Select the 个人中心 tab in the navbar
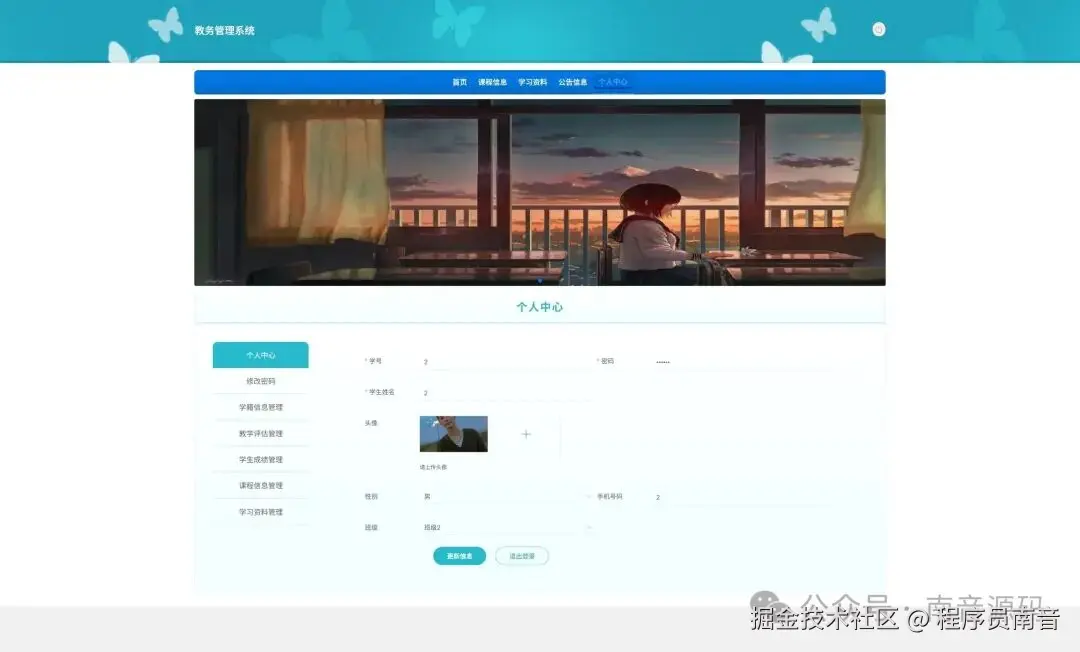1080x652 pixels. click(x=612, y=82)
